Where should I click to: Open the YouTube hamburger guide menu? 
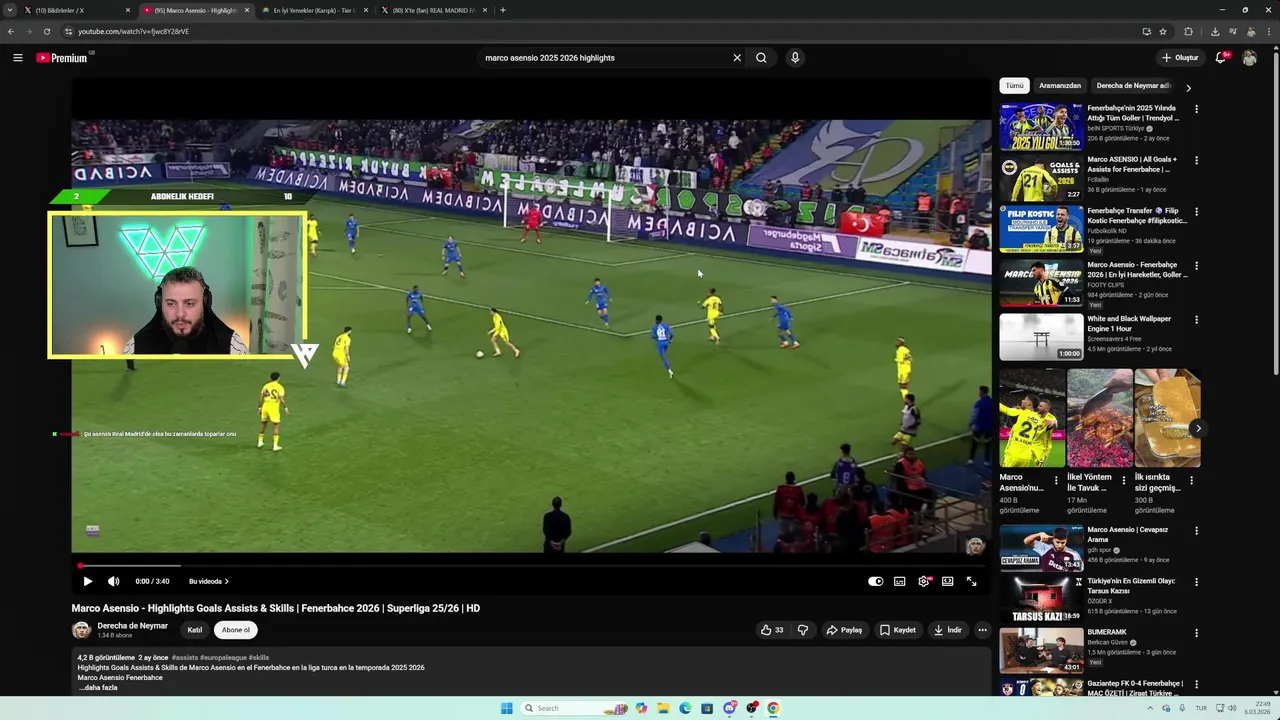click(17, 58)
